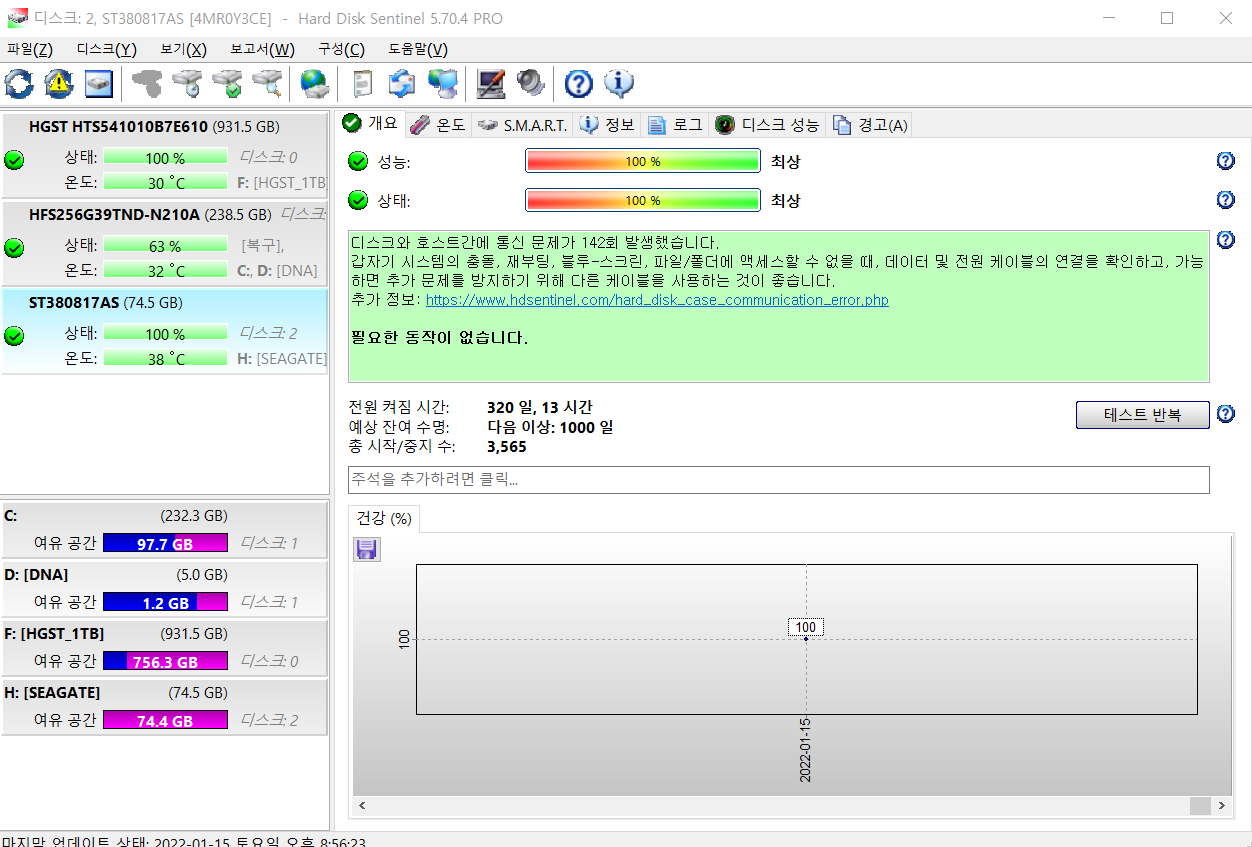The height and width of the screenshot is (847, 1252).
Task: Click the speaker sound toolbar icon
Action: (x=530, y=83)
